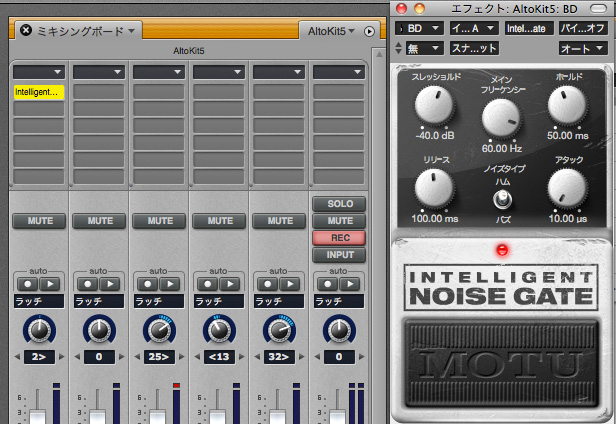Screen dimensions: 616x424
Task: Open ラッチ mode menu on channel panned <13
Action: click(x=219, y=301)
